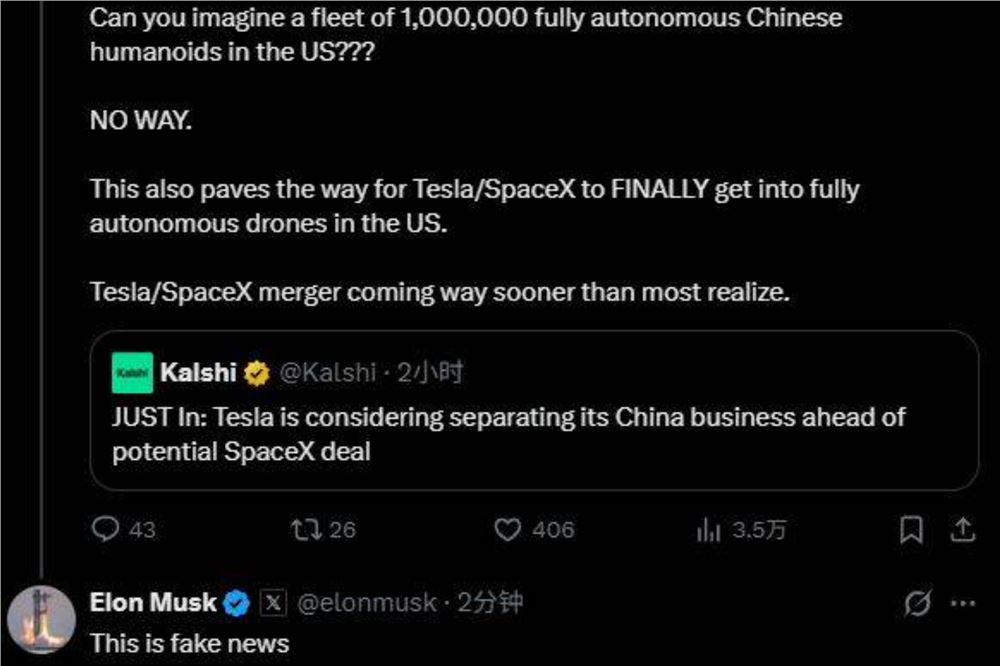Screen dimensions: 1000x666
Task: Bookmark the post with the bookmark icon
Action: (x=911, y=529)
